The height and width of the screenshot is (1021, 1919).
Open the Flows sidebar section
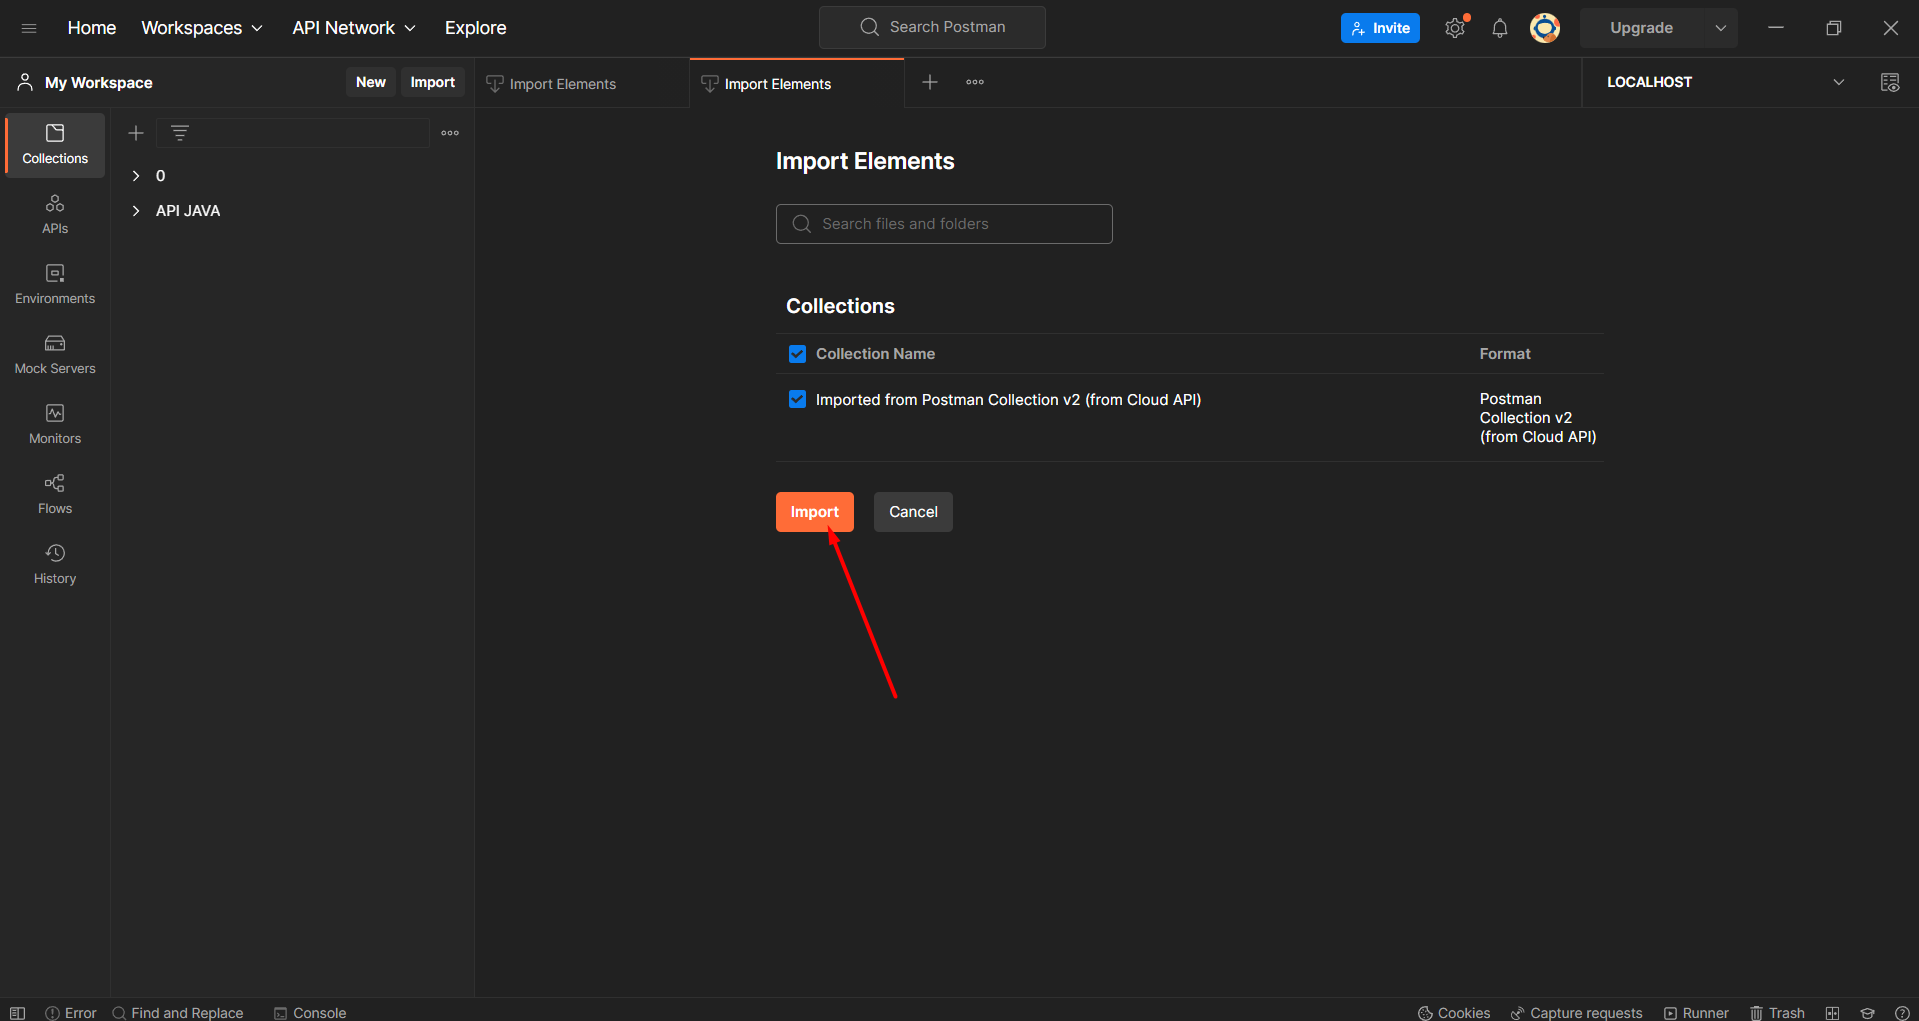coord(55,495)
